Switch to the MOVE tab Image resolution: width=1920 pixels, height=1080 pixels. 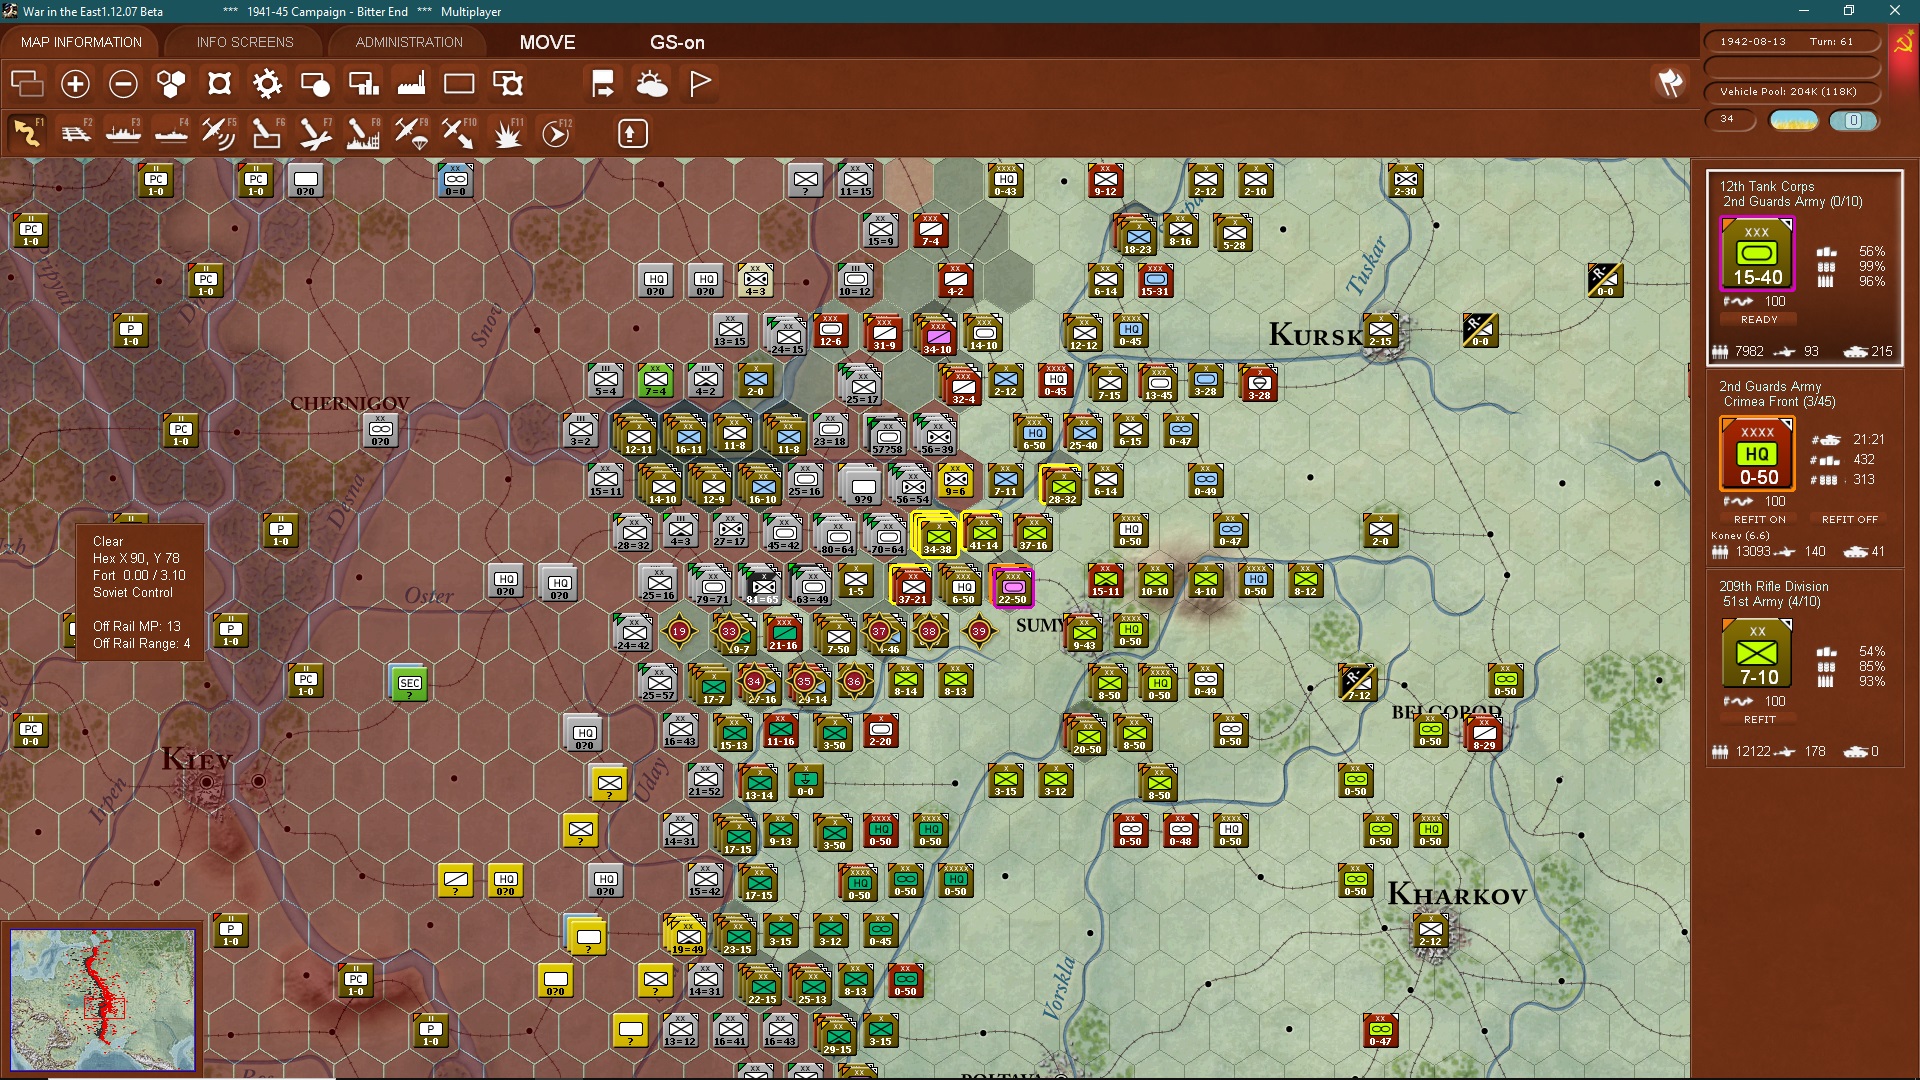point(547,42)
